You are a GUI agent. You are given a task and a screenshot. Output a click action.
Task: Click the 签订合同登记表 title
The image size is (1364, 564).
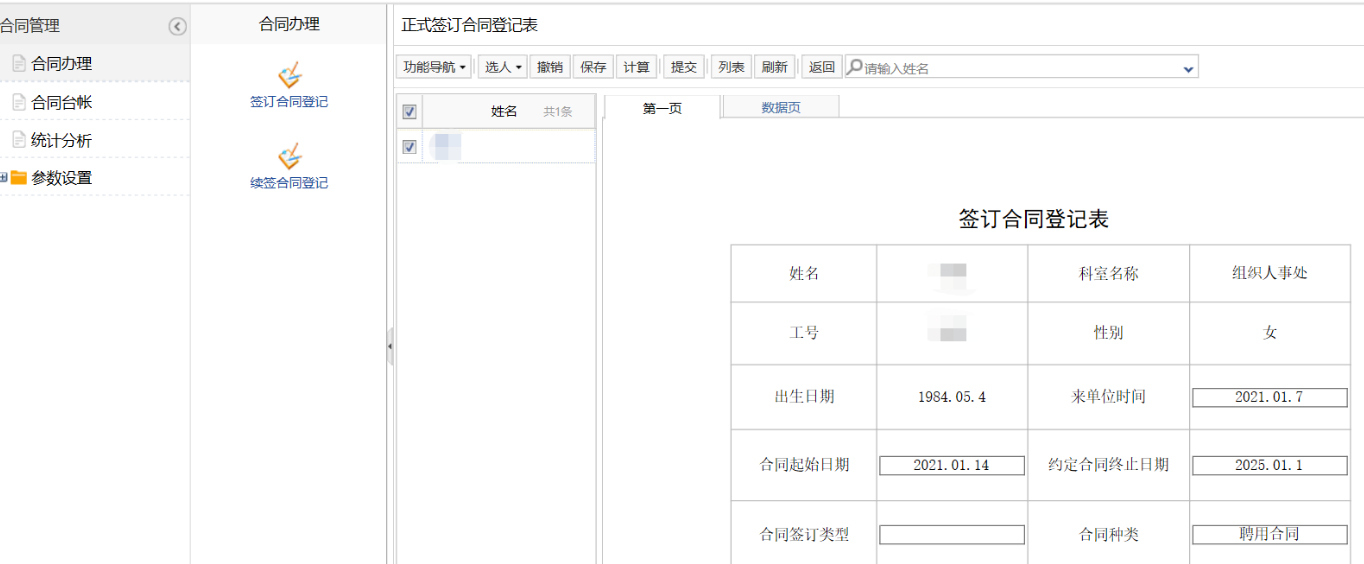point(1034,220)
